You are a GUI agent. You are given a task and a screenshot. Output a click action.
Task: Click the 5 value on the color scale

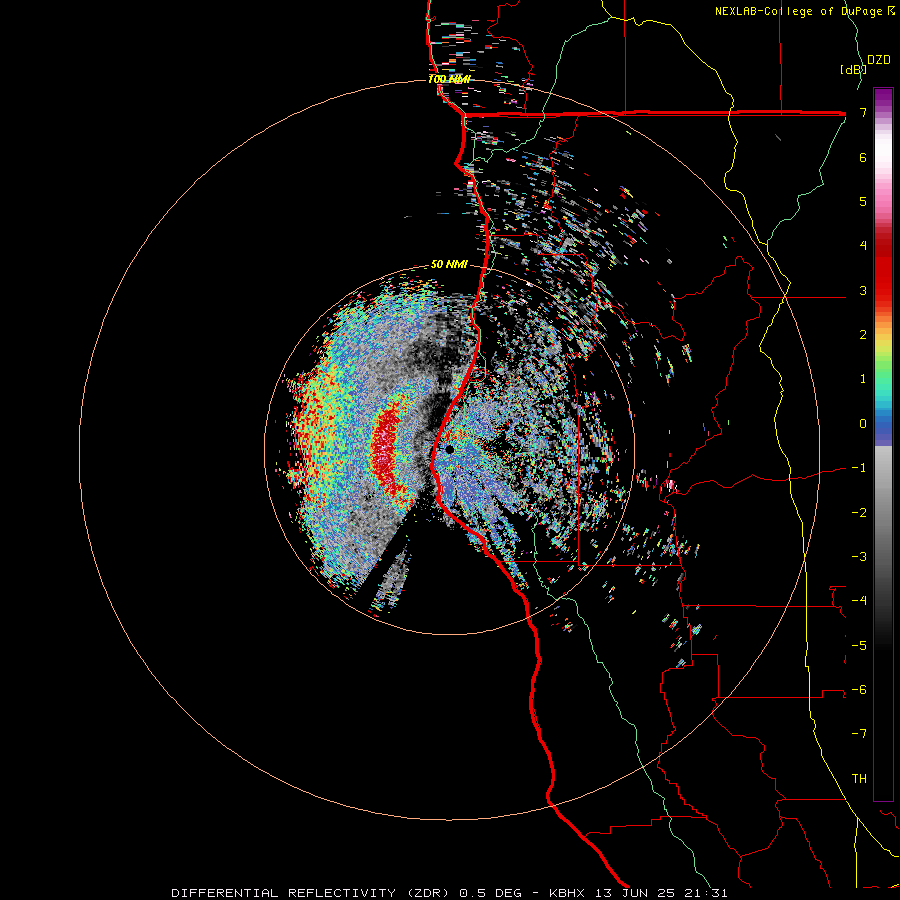pyautogui.click(x=863, y=201)
